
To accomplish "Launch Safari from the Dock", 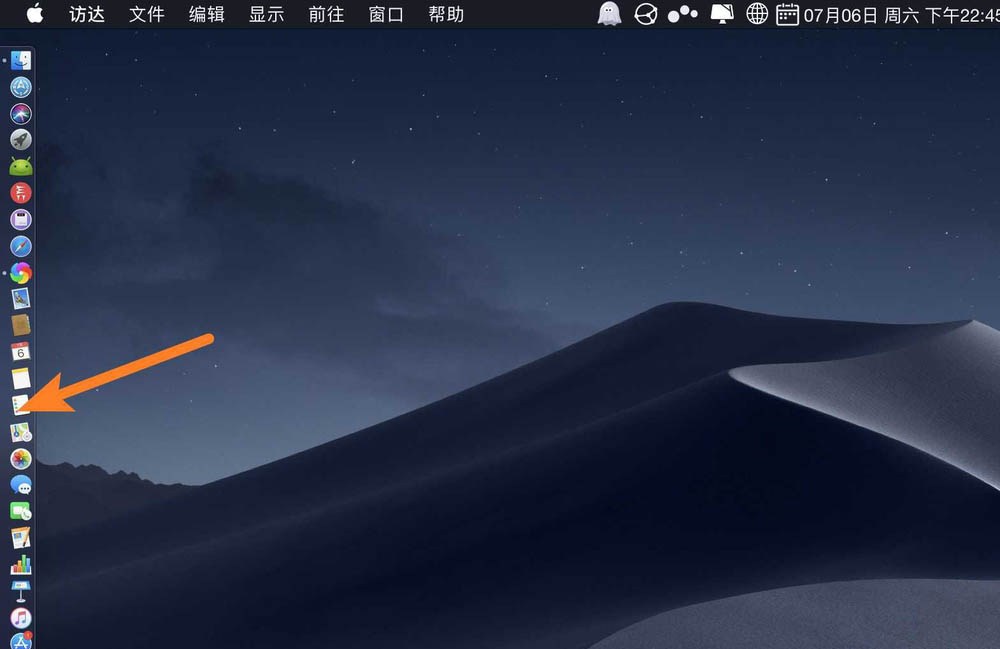I will click(21, 246).
